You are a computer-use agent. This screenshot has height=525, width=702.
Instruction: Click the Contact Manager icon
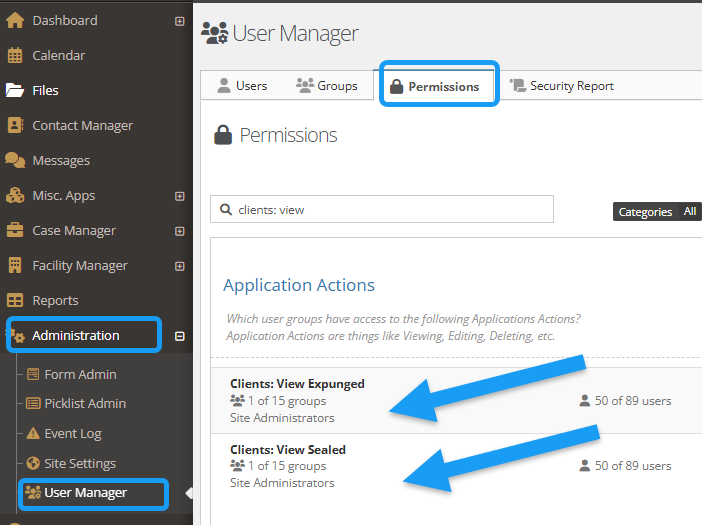[15, 125]
